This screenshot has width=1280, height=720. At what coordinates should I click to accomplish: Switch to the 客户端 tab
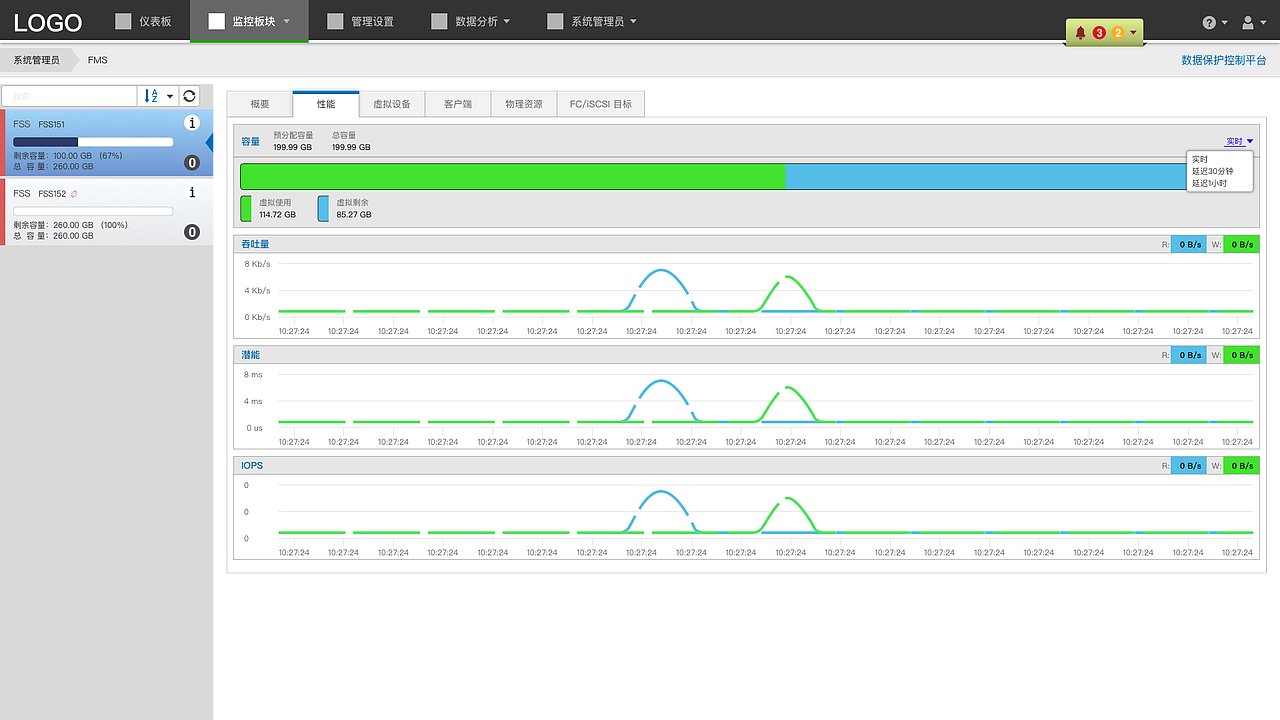tap(458, 104)
